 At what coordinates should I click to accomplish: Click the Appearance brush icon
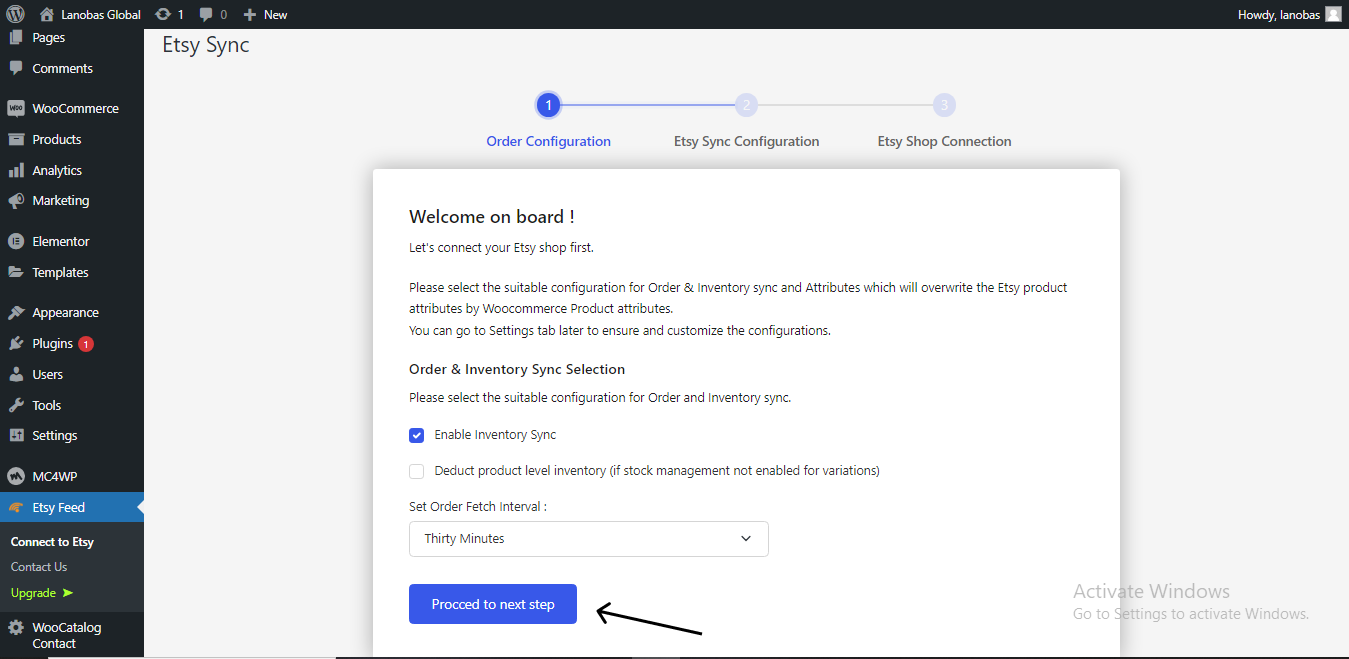[16, 312]
